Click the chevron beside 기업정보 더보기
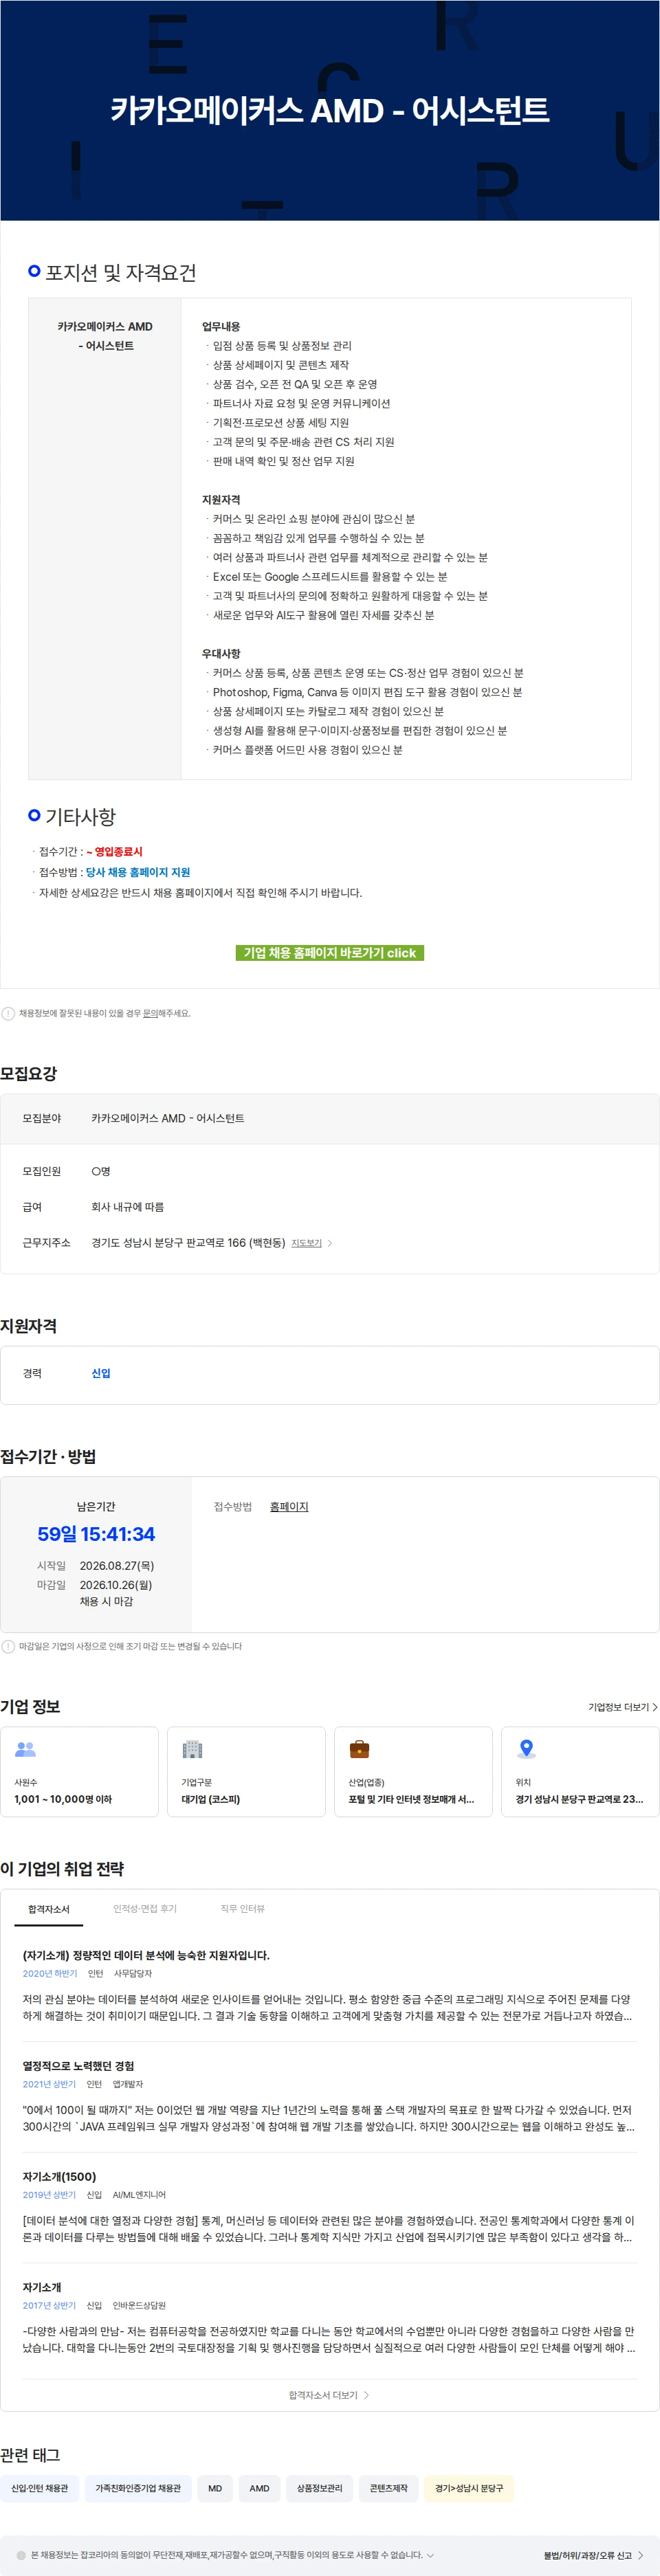Viewport: 660px width, 2576px height. (655, 1707)
